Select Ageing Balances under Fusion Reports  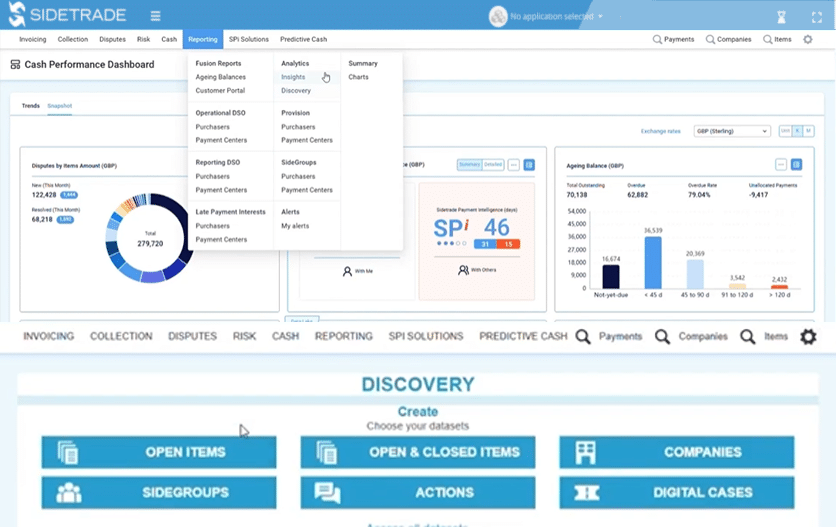coord(221,77)
